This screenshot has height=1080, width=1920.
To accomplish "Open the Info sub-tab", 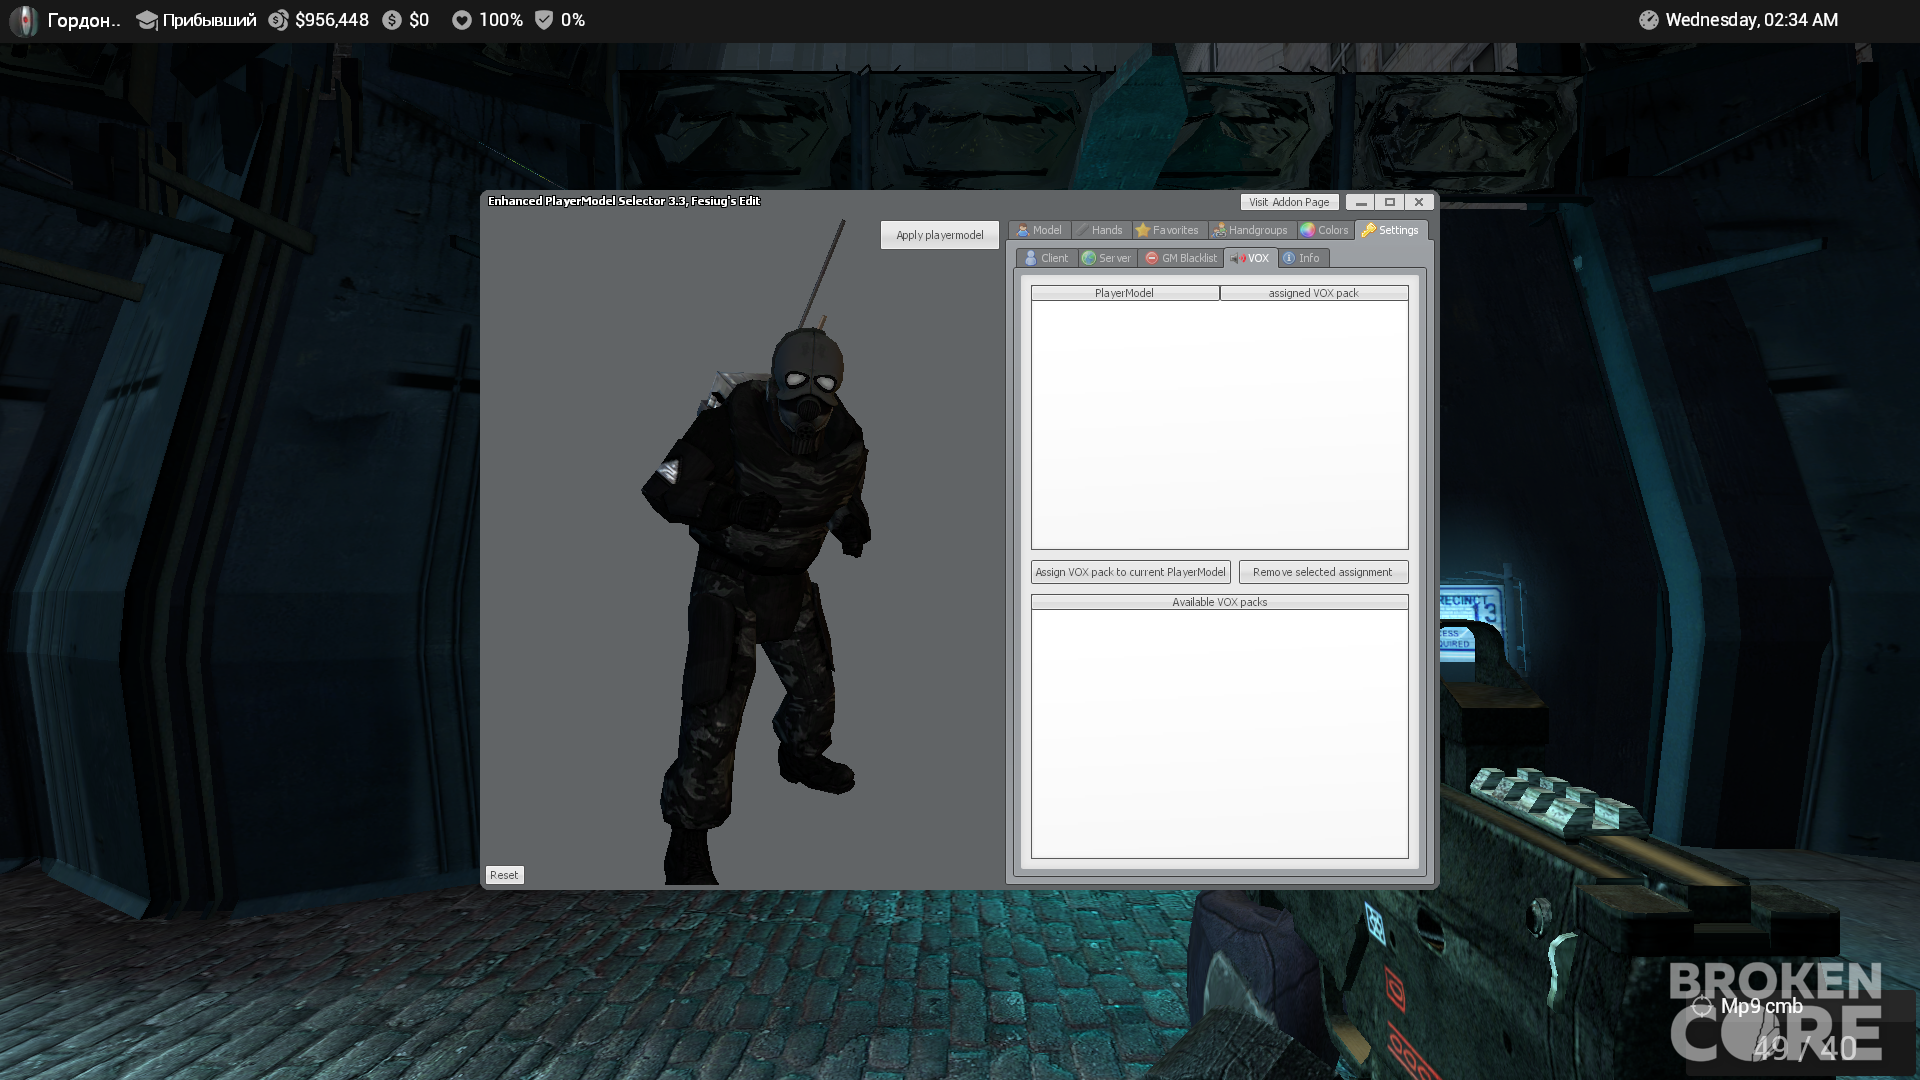I will [x=1302, y=258].
